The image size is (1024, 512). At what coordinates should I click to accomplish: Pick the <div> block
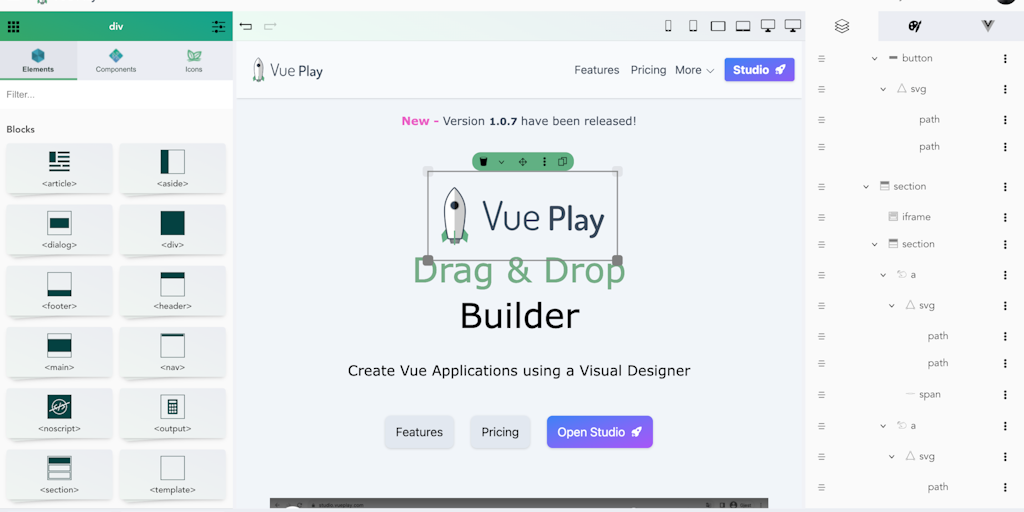pos(172,230)
